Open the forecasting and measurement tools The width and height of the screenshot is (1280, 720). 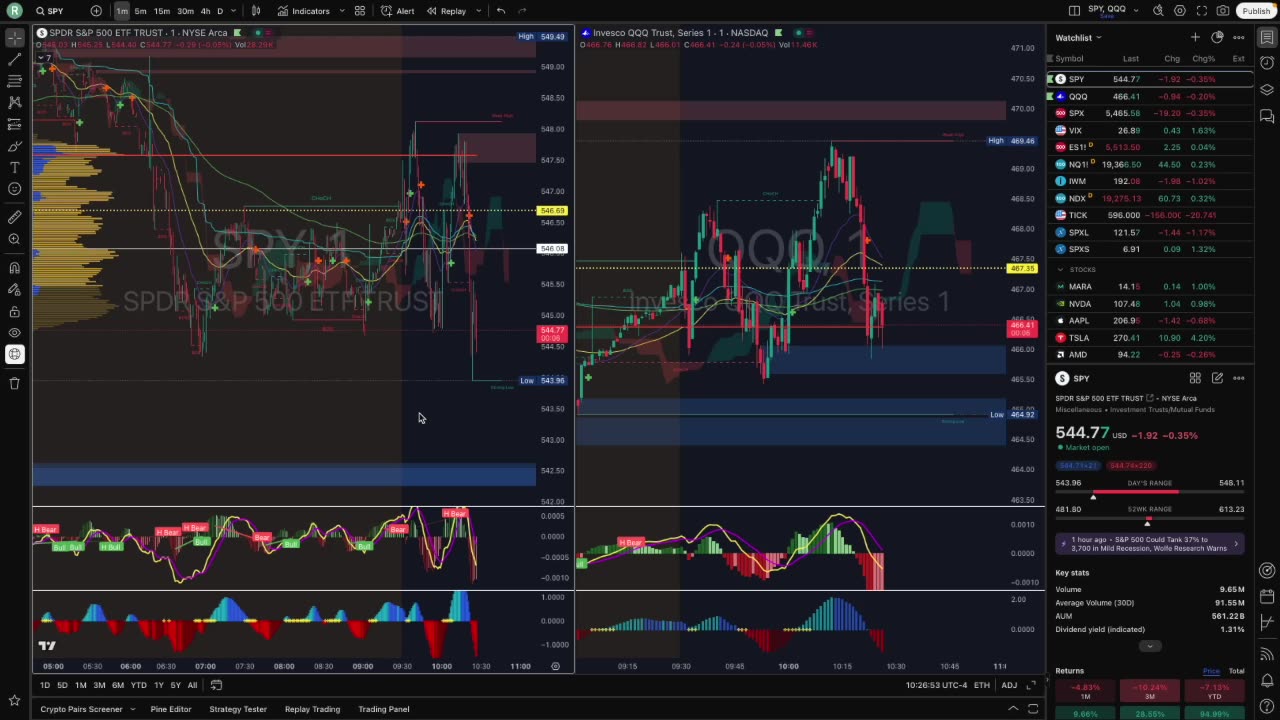pos(14,124)
